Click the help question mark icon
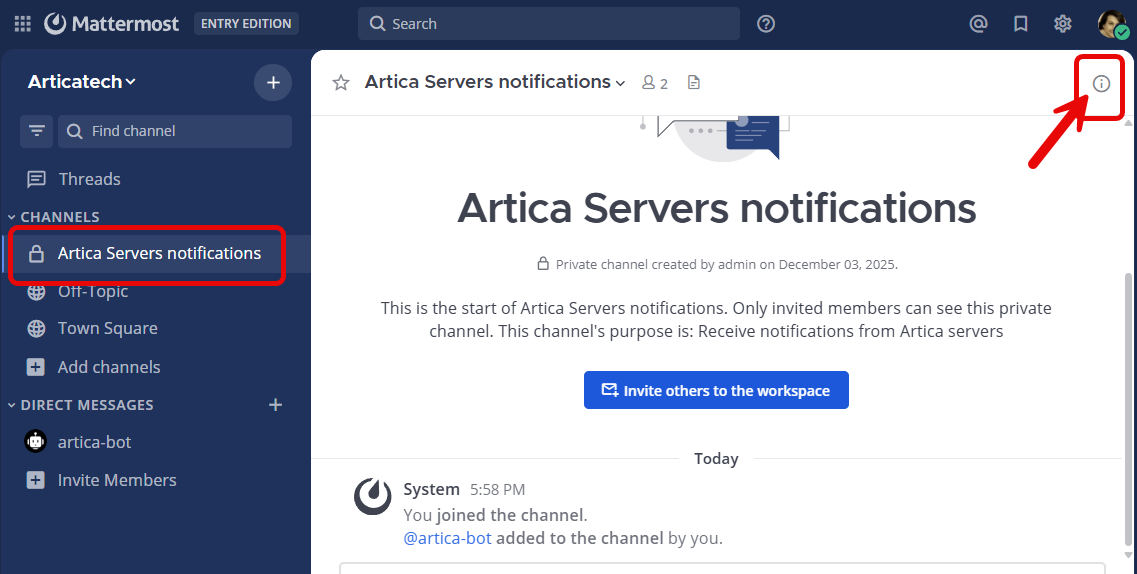 (766, 24)
